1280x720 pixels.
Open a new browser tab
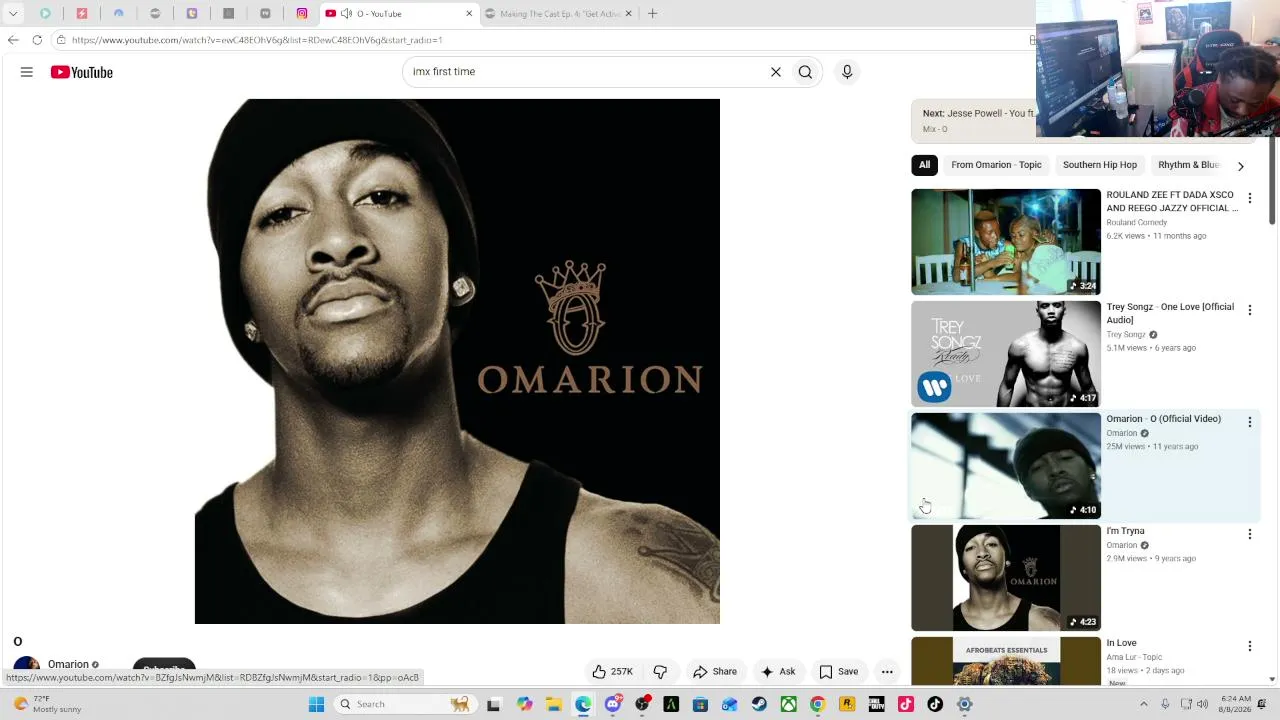coord(652,14)
